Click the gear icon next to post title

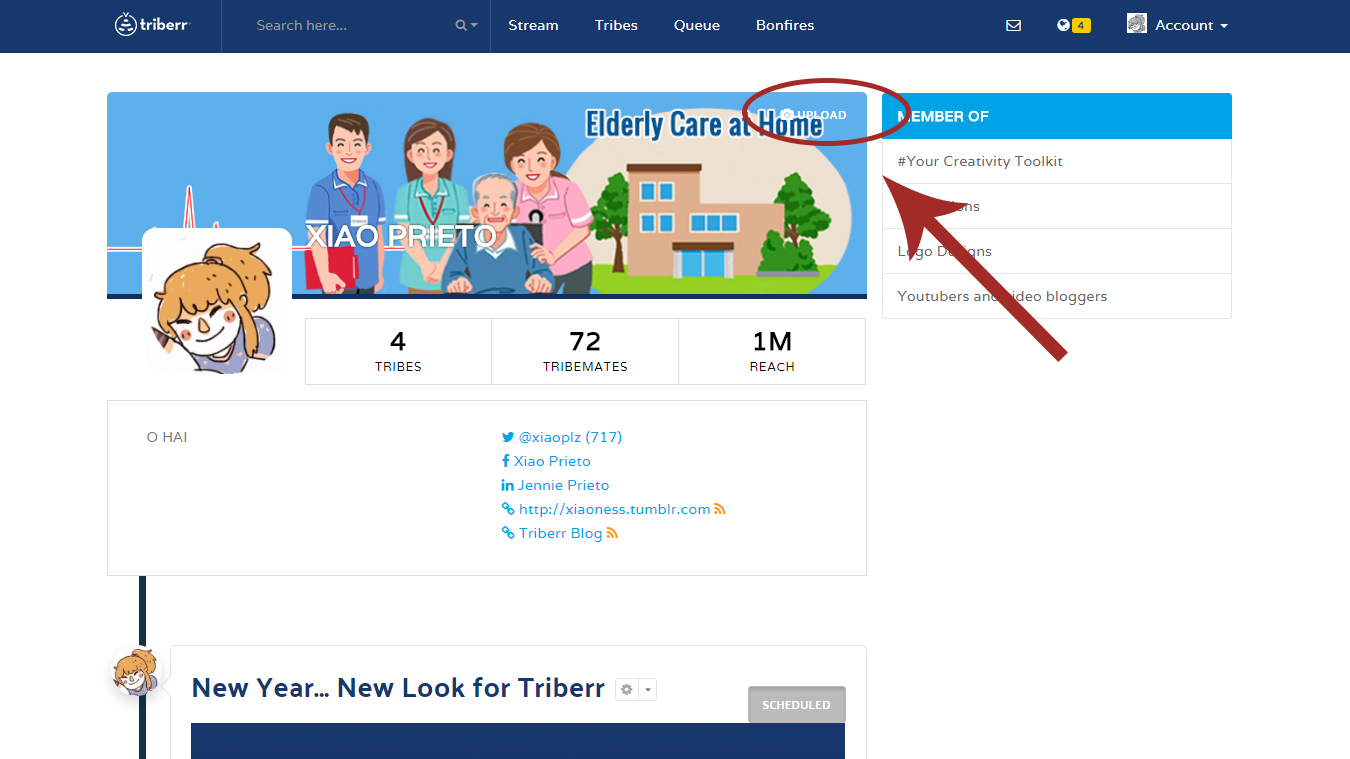tap(627, 689)
